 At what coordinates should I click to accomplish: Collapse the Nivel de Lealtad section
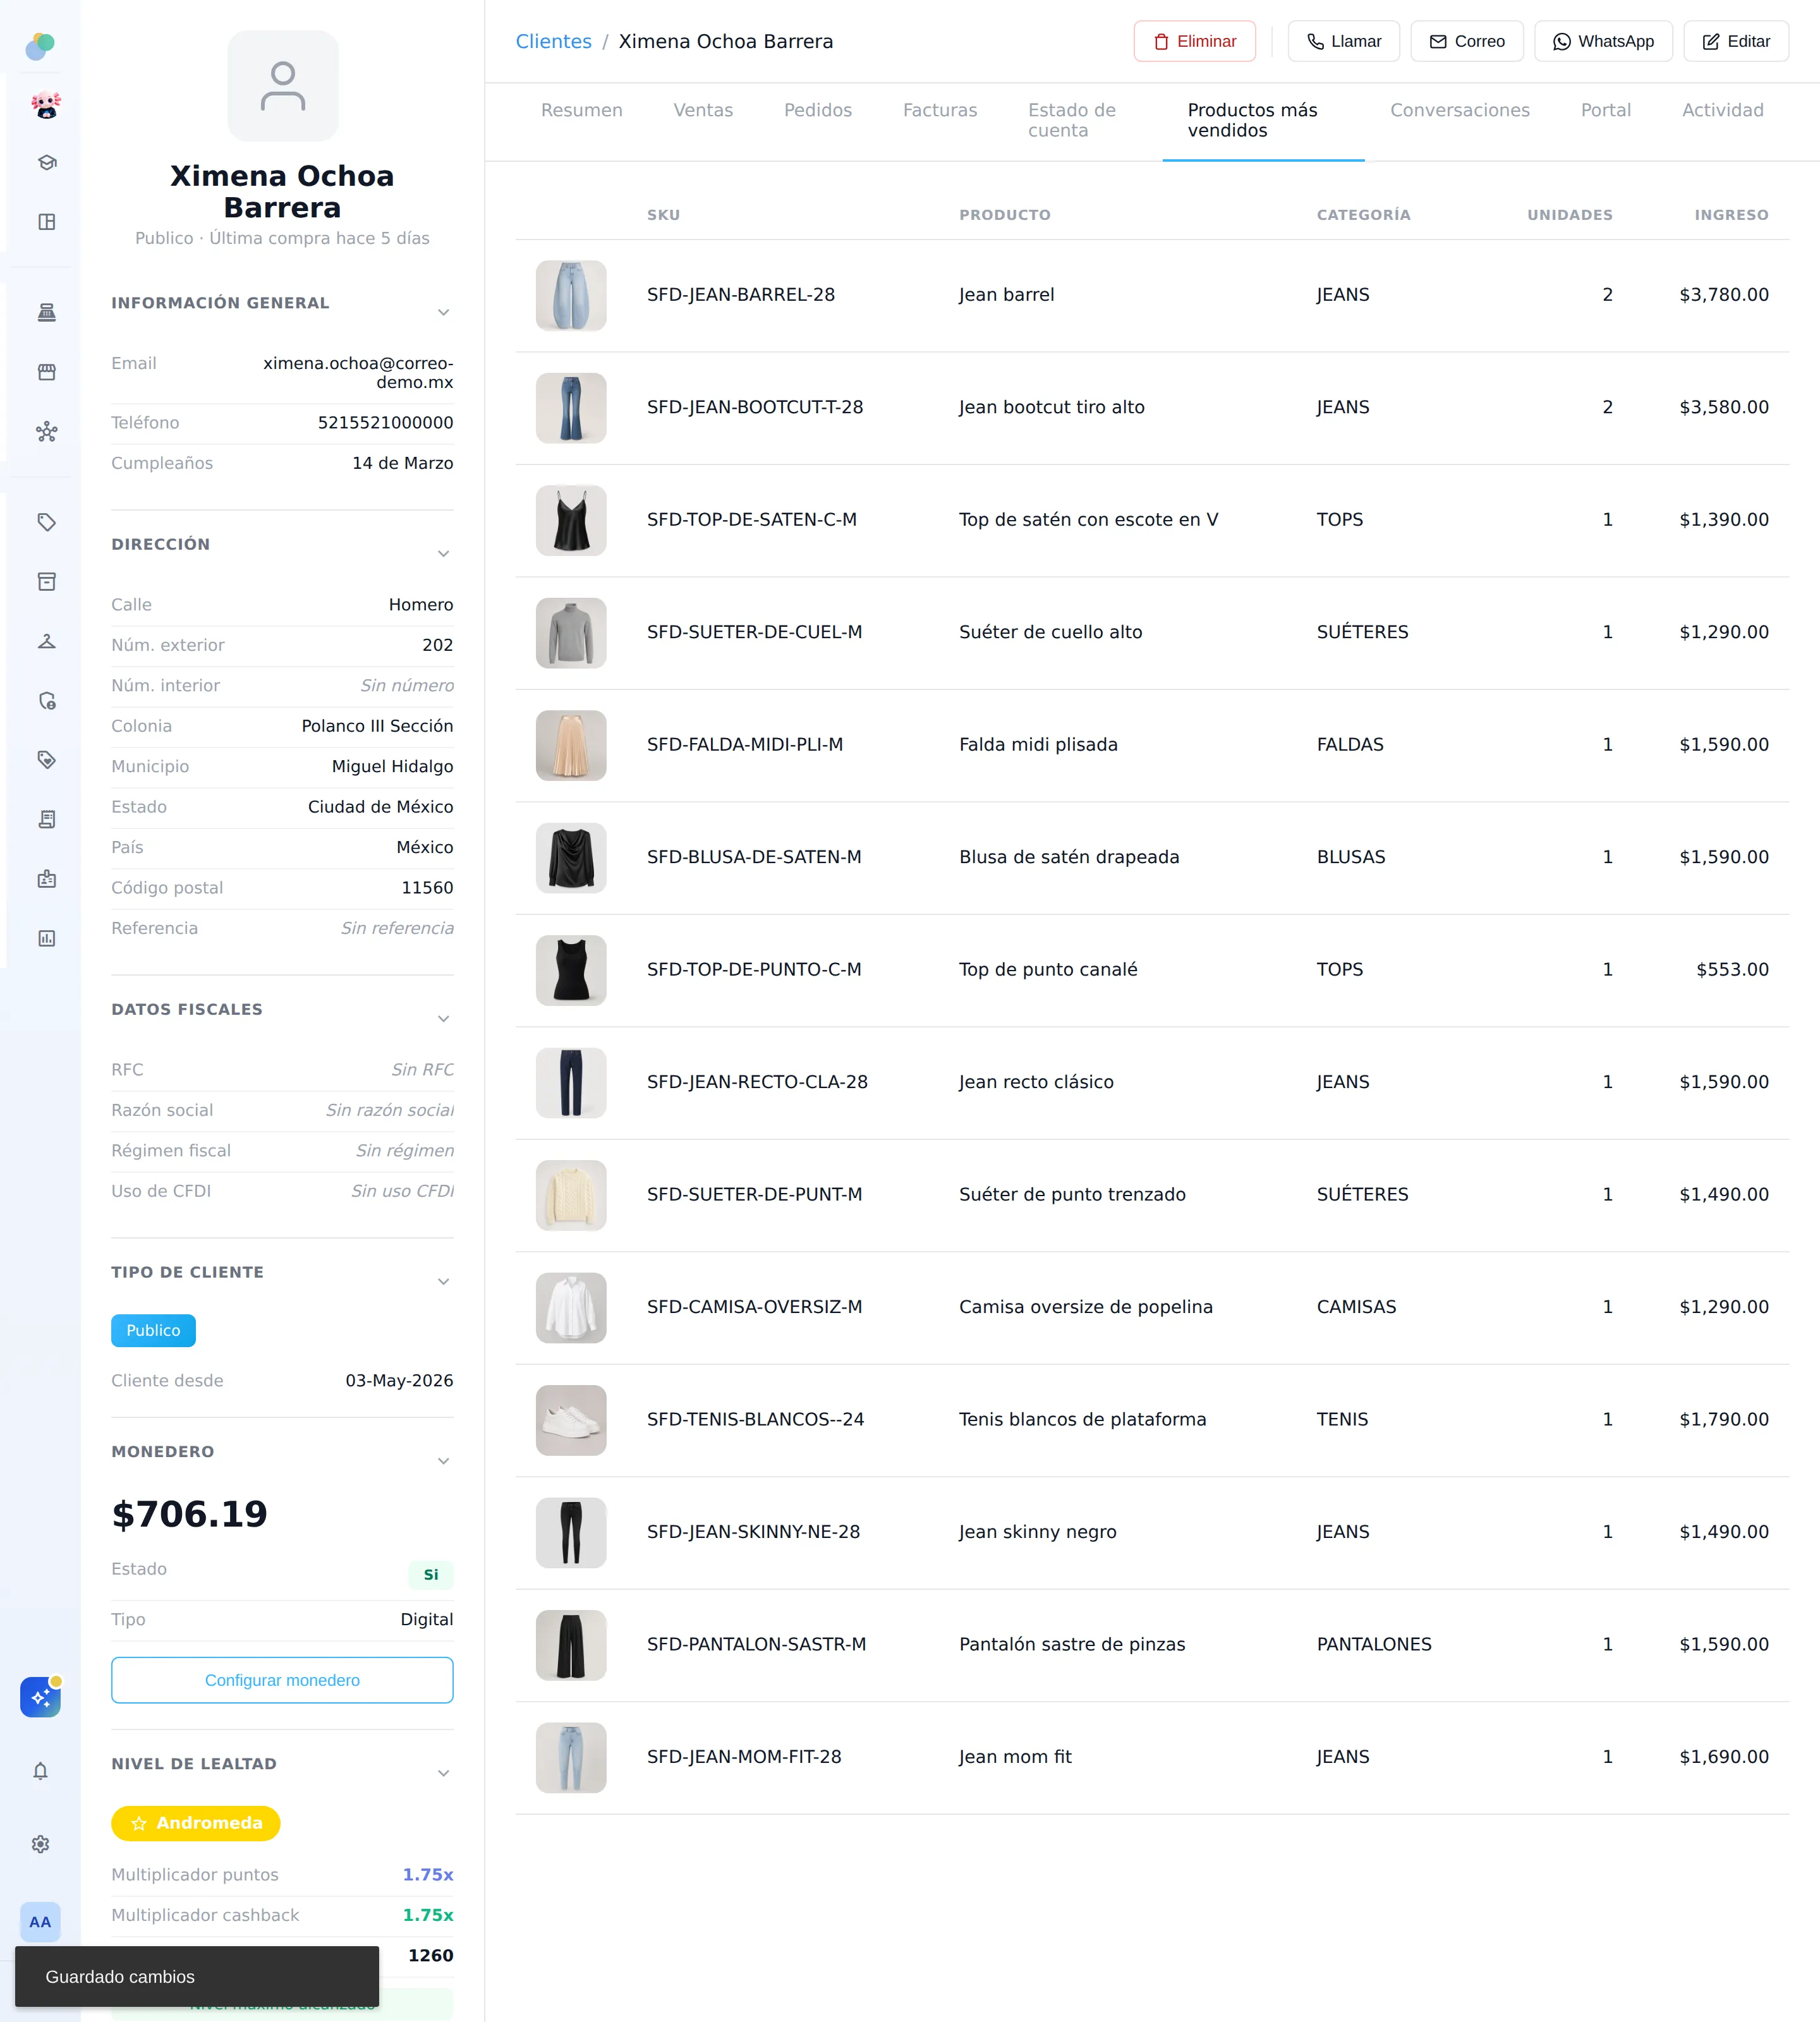443,1773
